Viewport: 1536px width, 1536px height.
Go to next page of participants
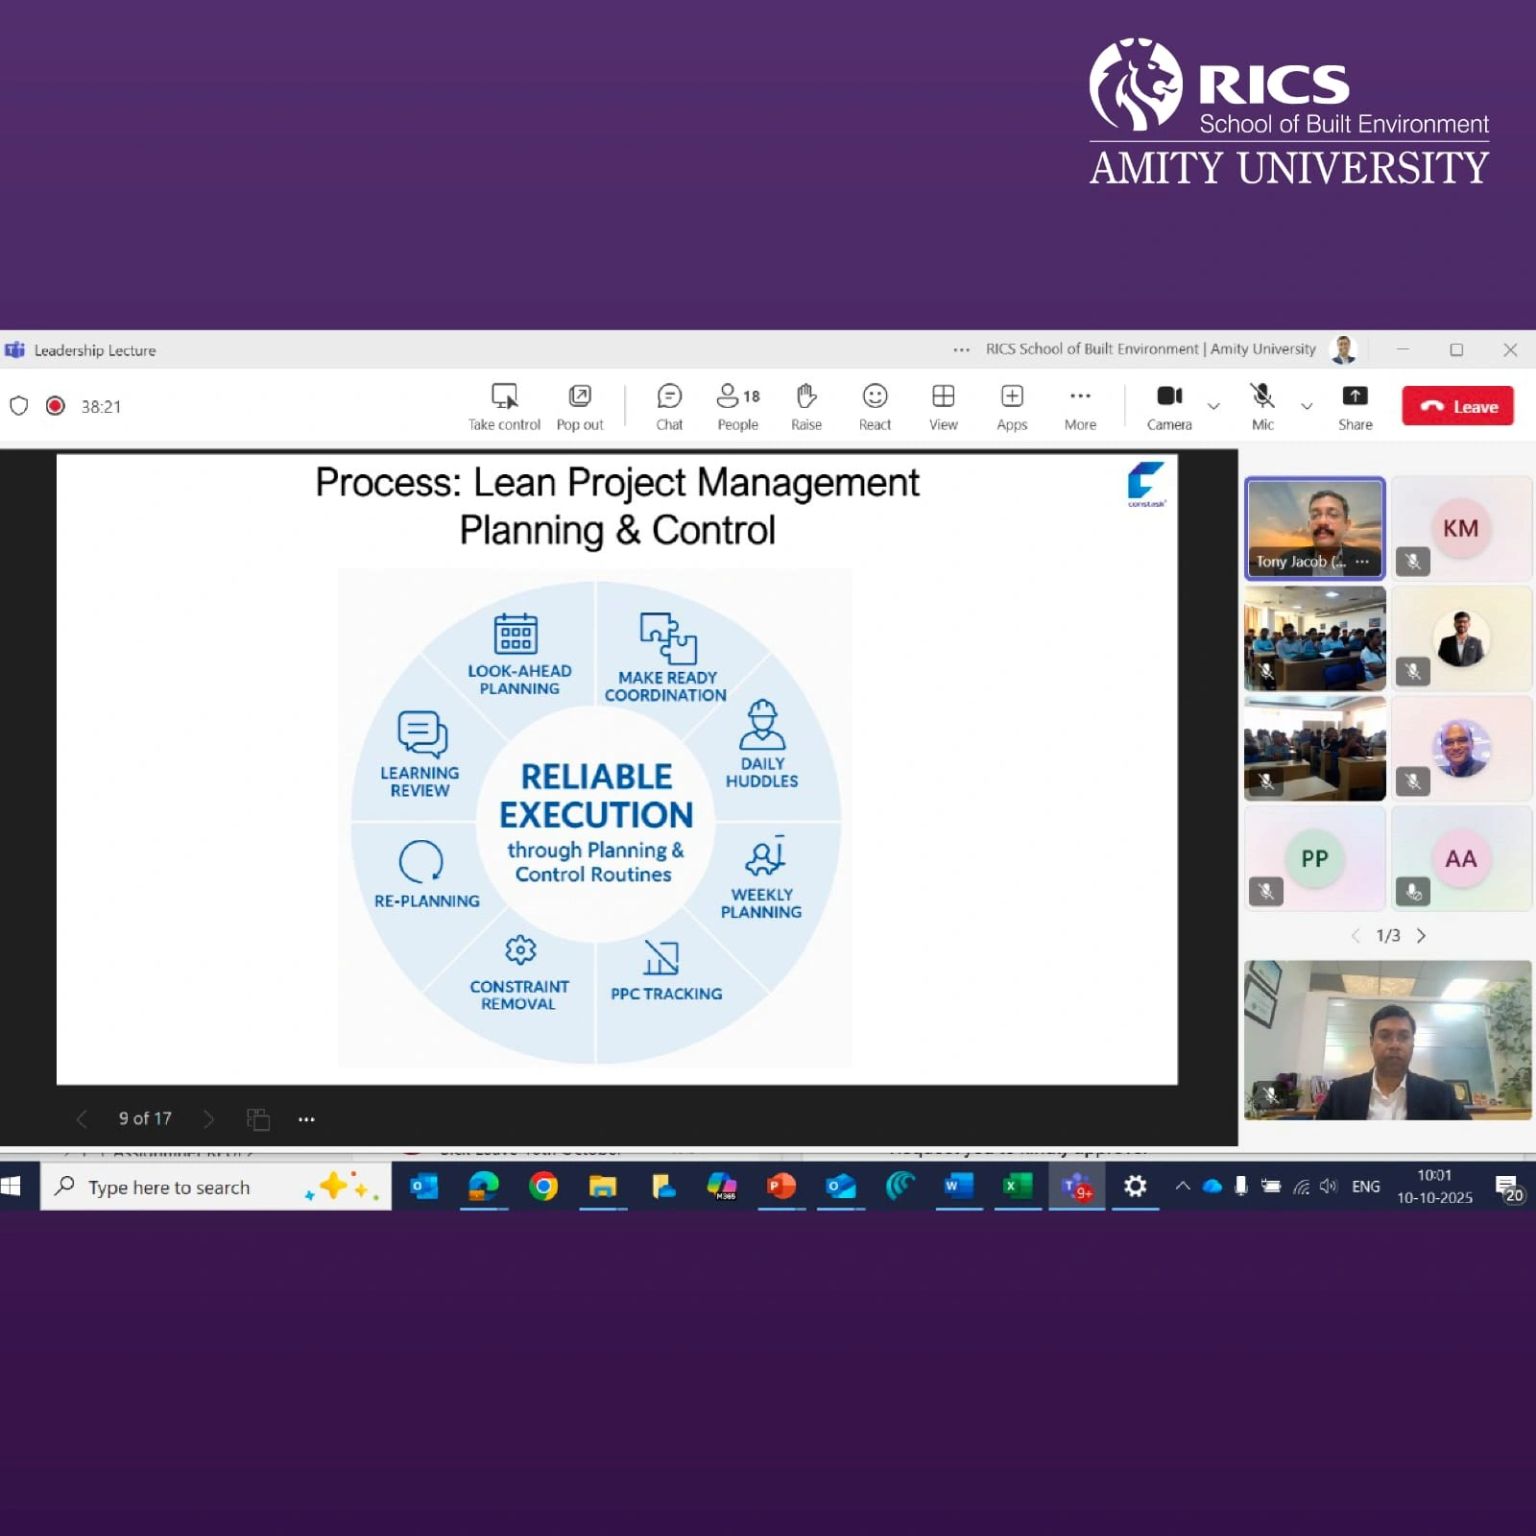pos(1421,936)
